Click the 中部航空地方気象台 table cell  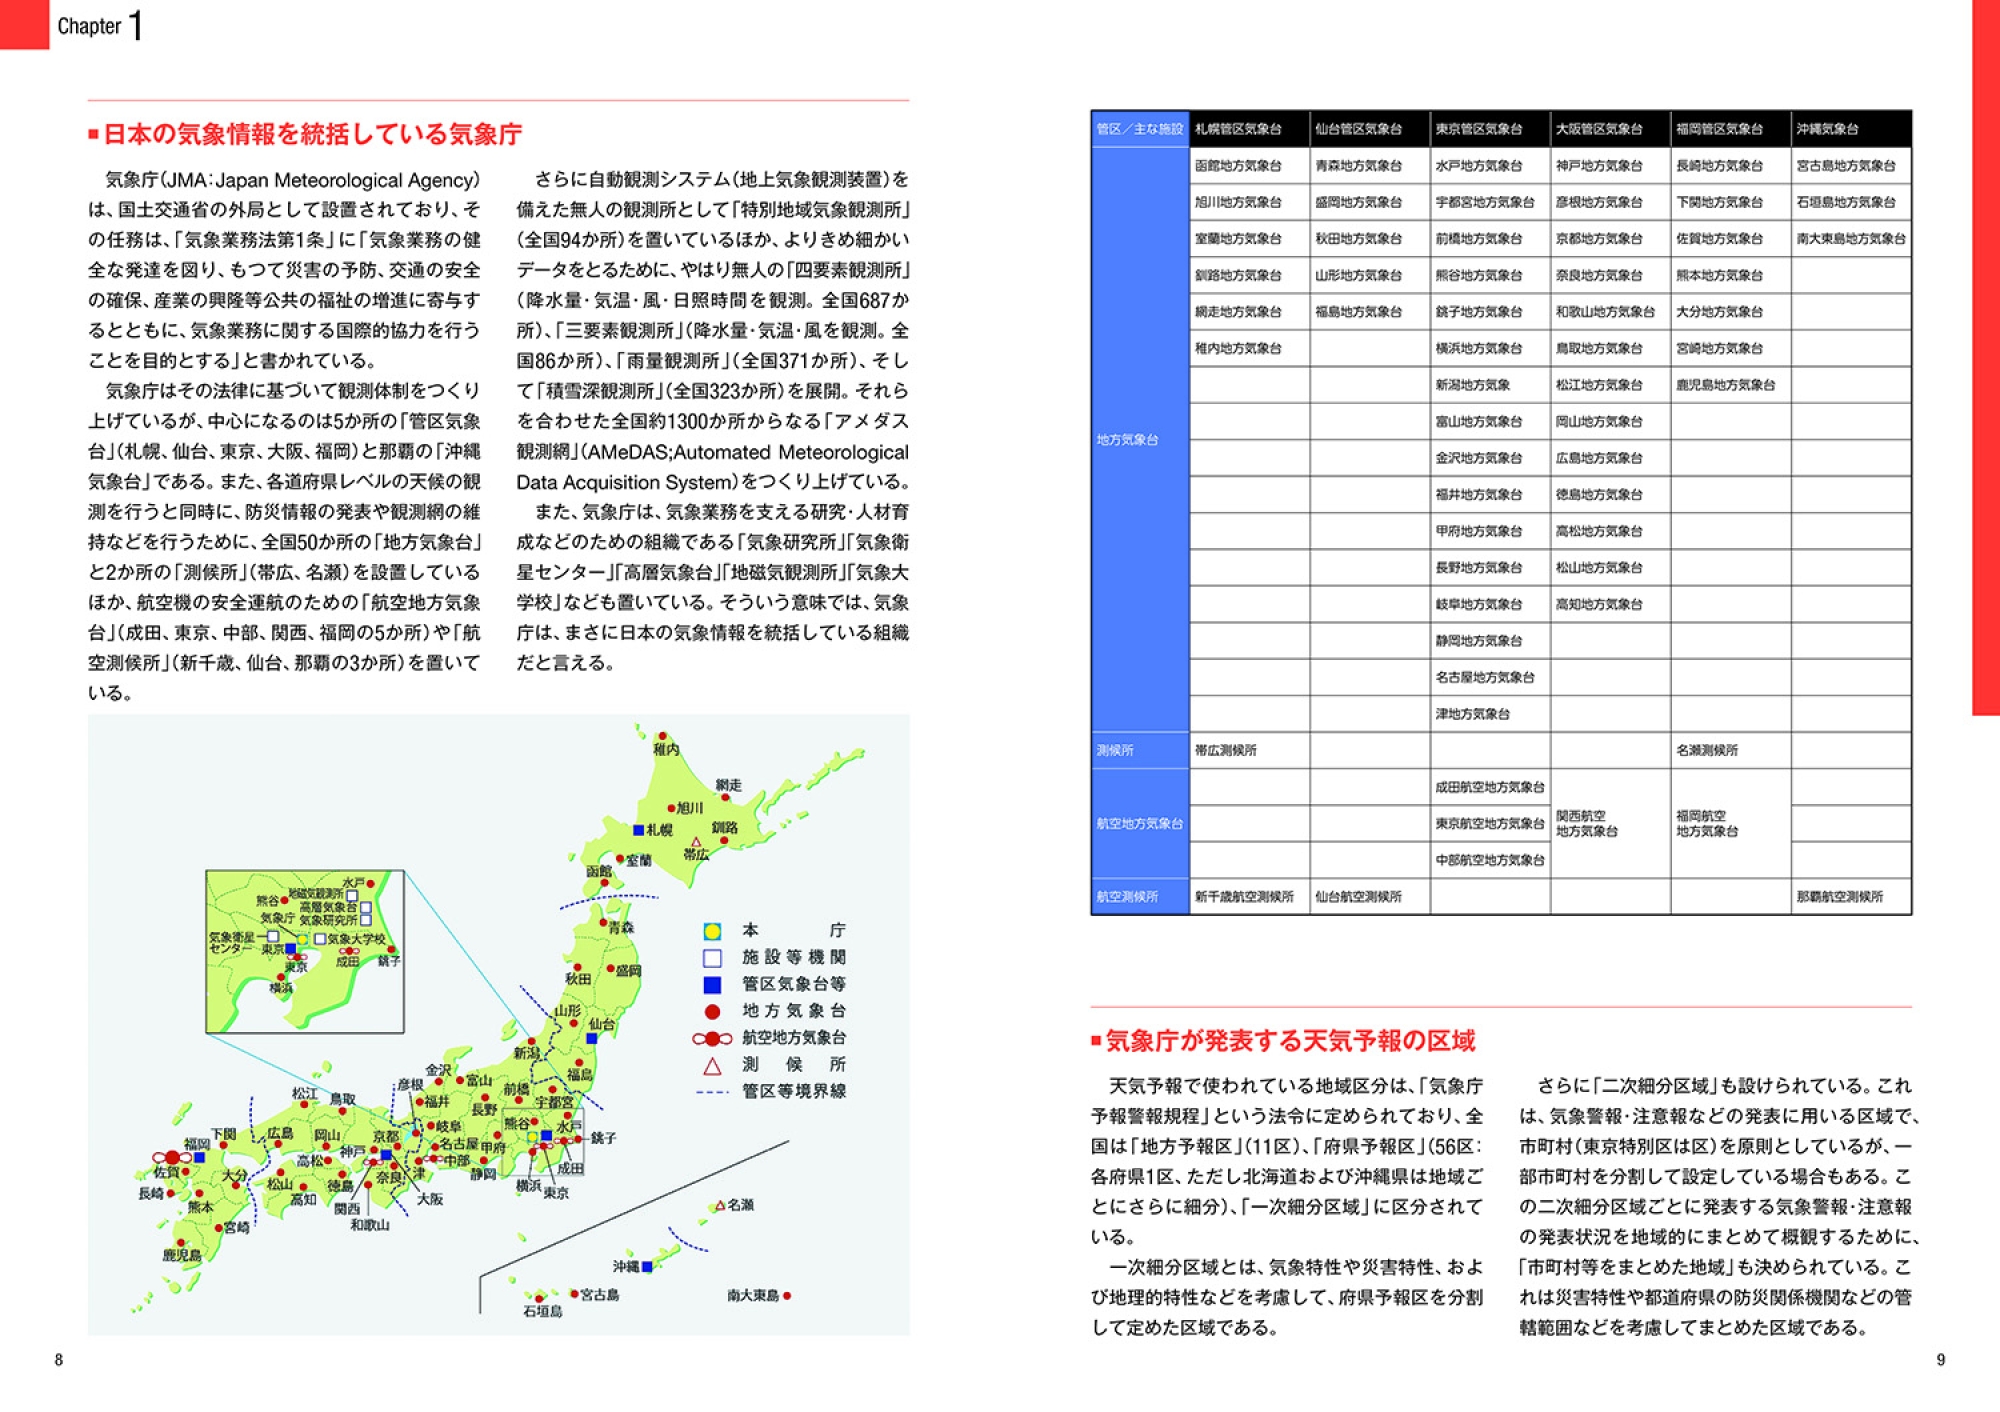1490,861
